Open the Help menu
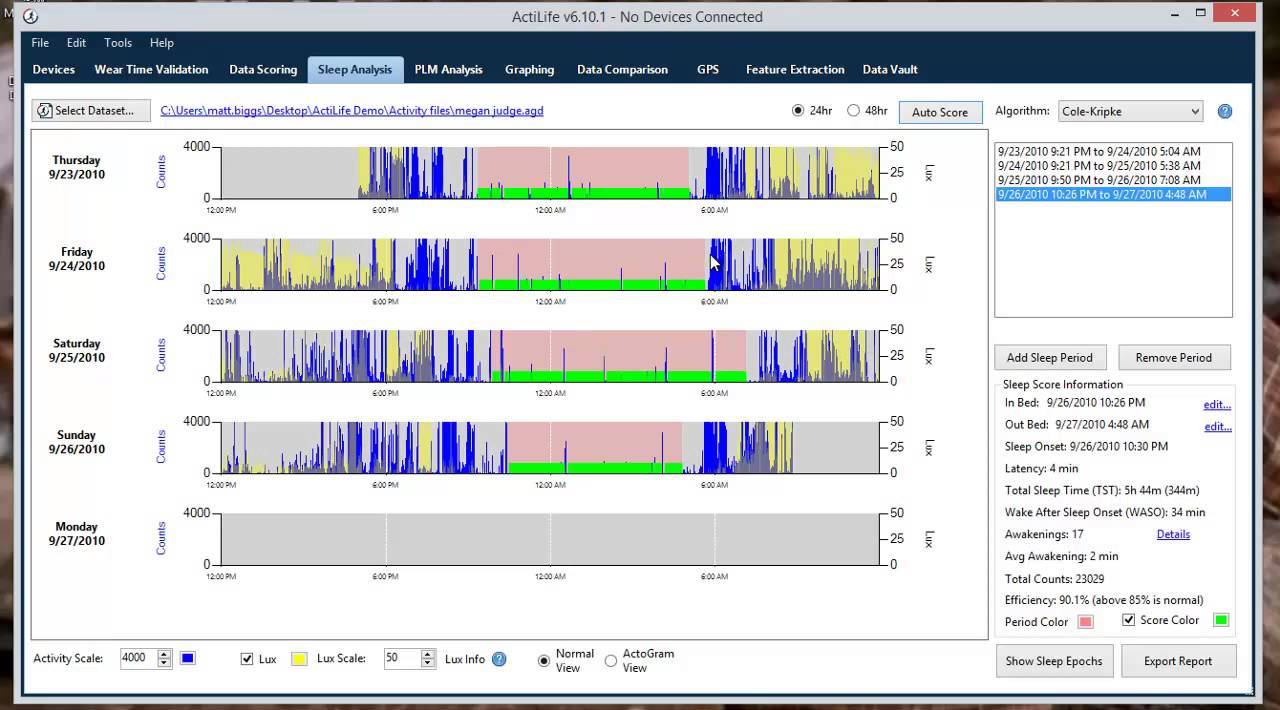Screen dimensions: 1280x710 (162, 43)
